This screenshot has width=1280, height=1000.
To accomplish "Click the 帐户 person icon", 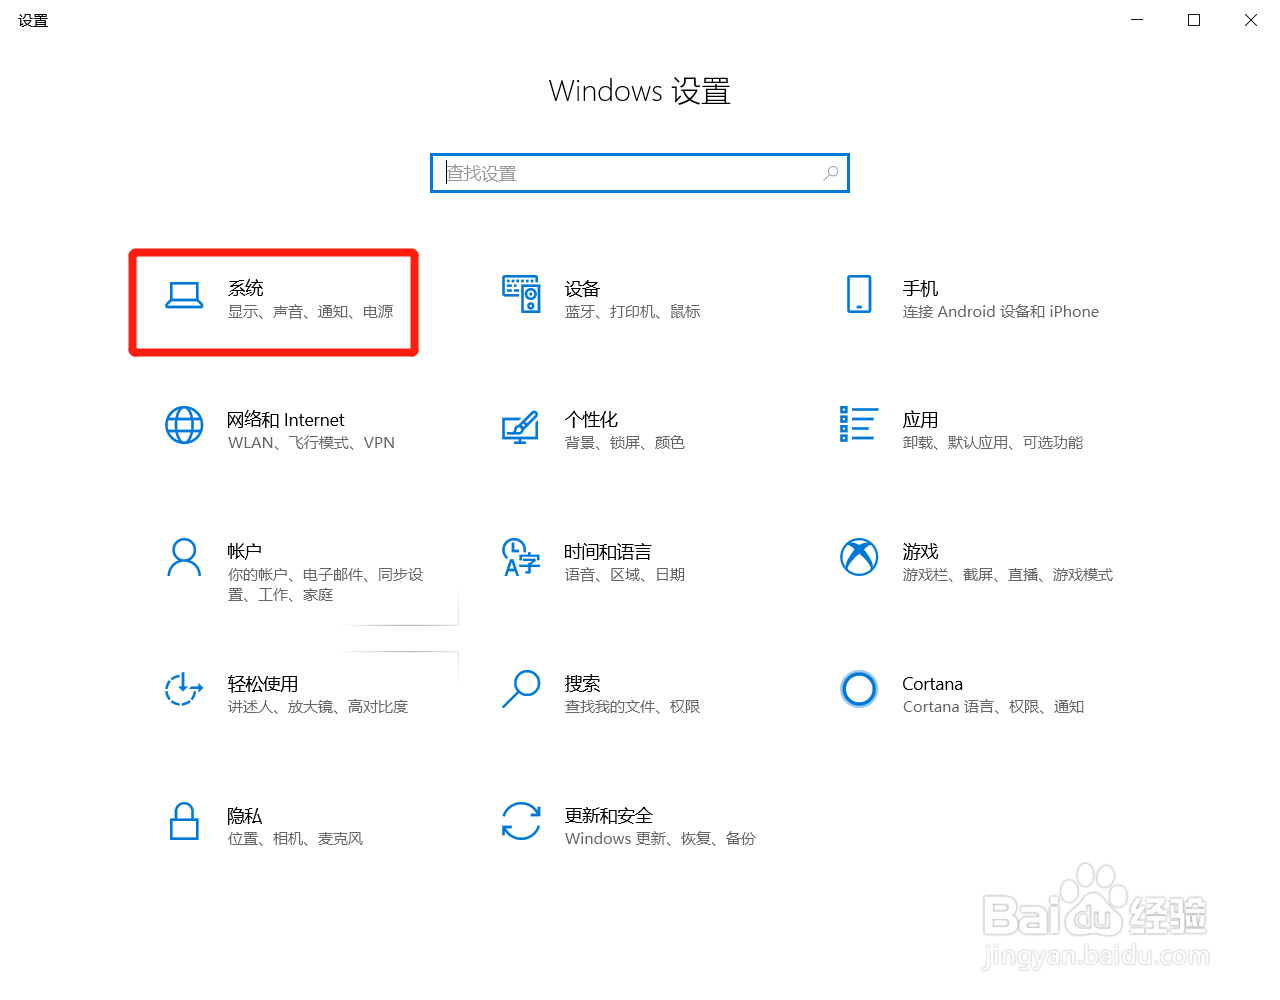I will [x=184, y=558].
